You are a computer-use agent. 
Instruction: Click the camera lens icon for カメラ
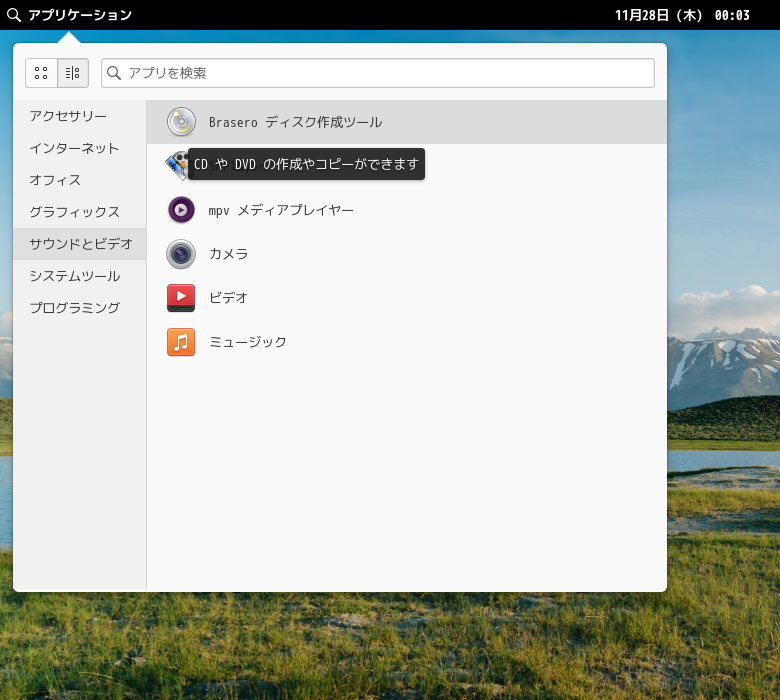(181, 254)
